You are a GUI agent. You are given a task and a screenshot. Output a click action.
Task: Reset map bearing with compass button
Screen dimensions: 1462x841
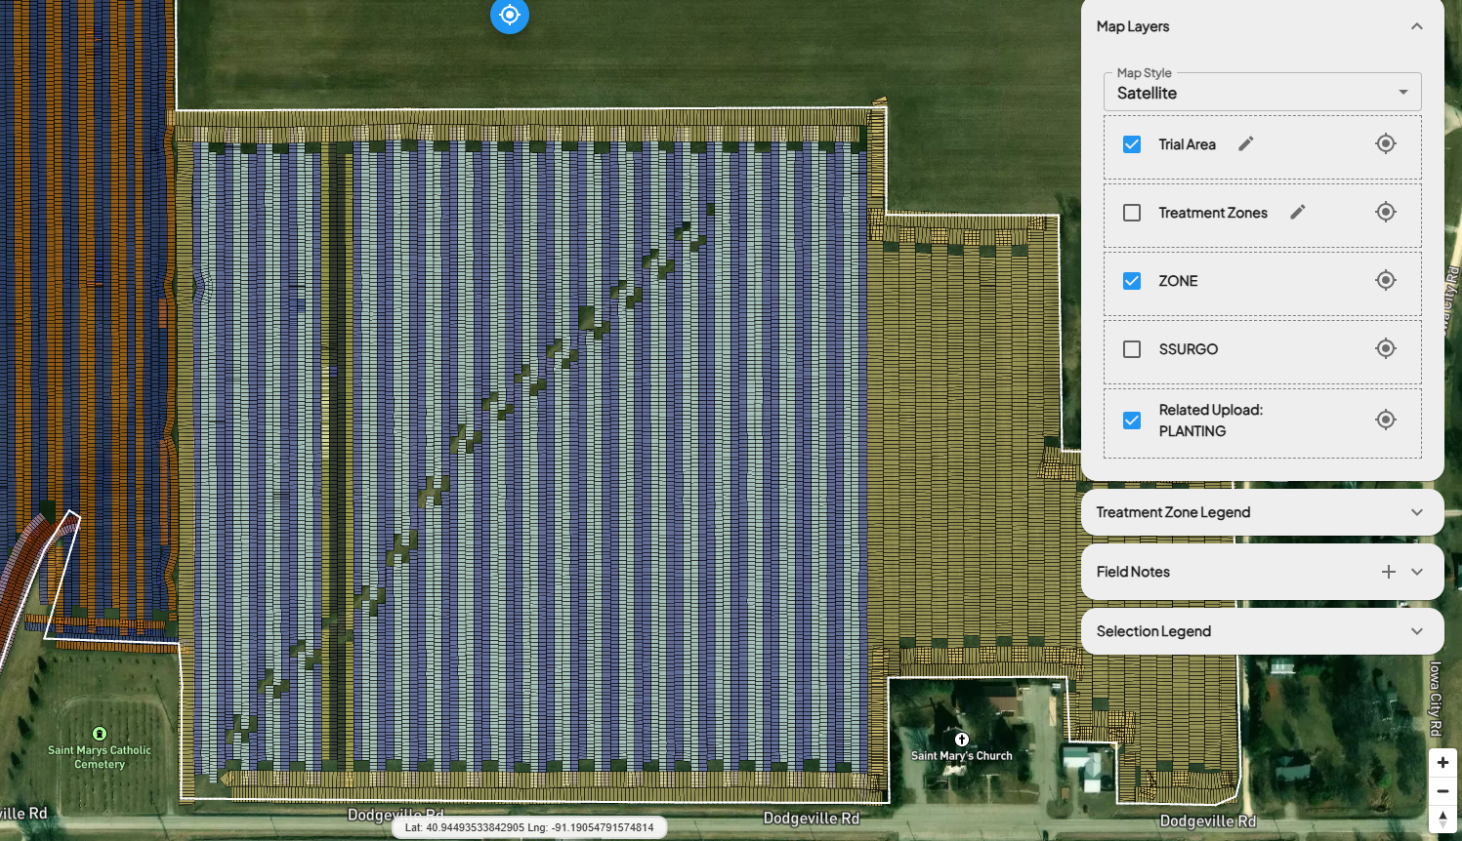pos(1442,819)
